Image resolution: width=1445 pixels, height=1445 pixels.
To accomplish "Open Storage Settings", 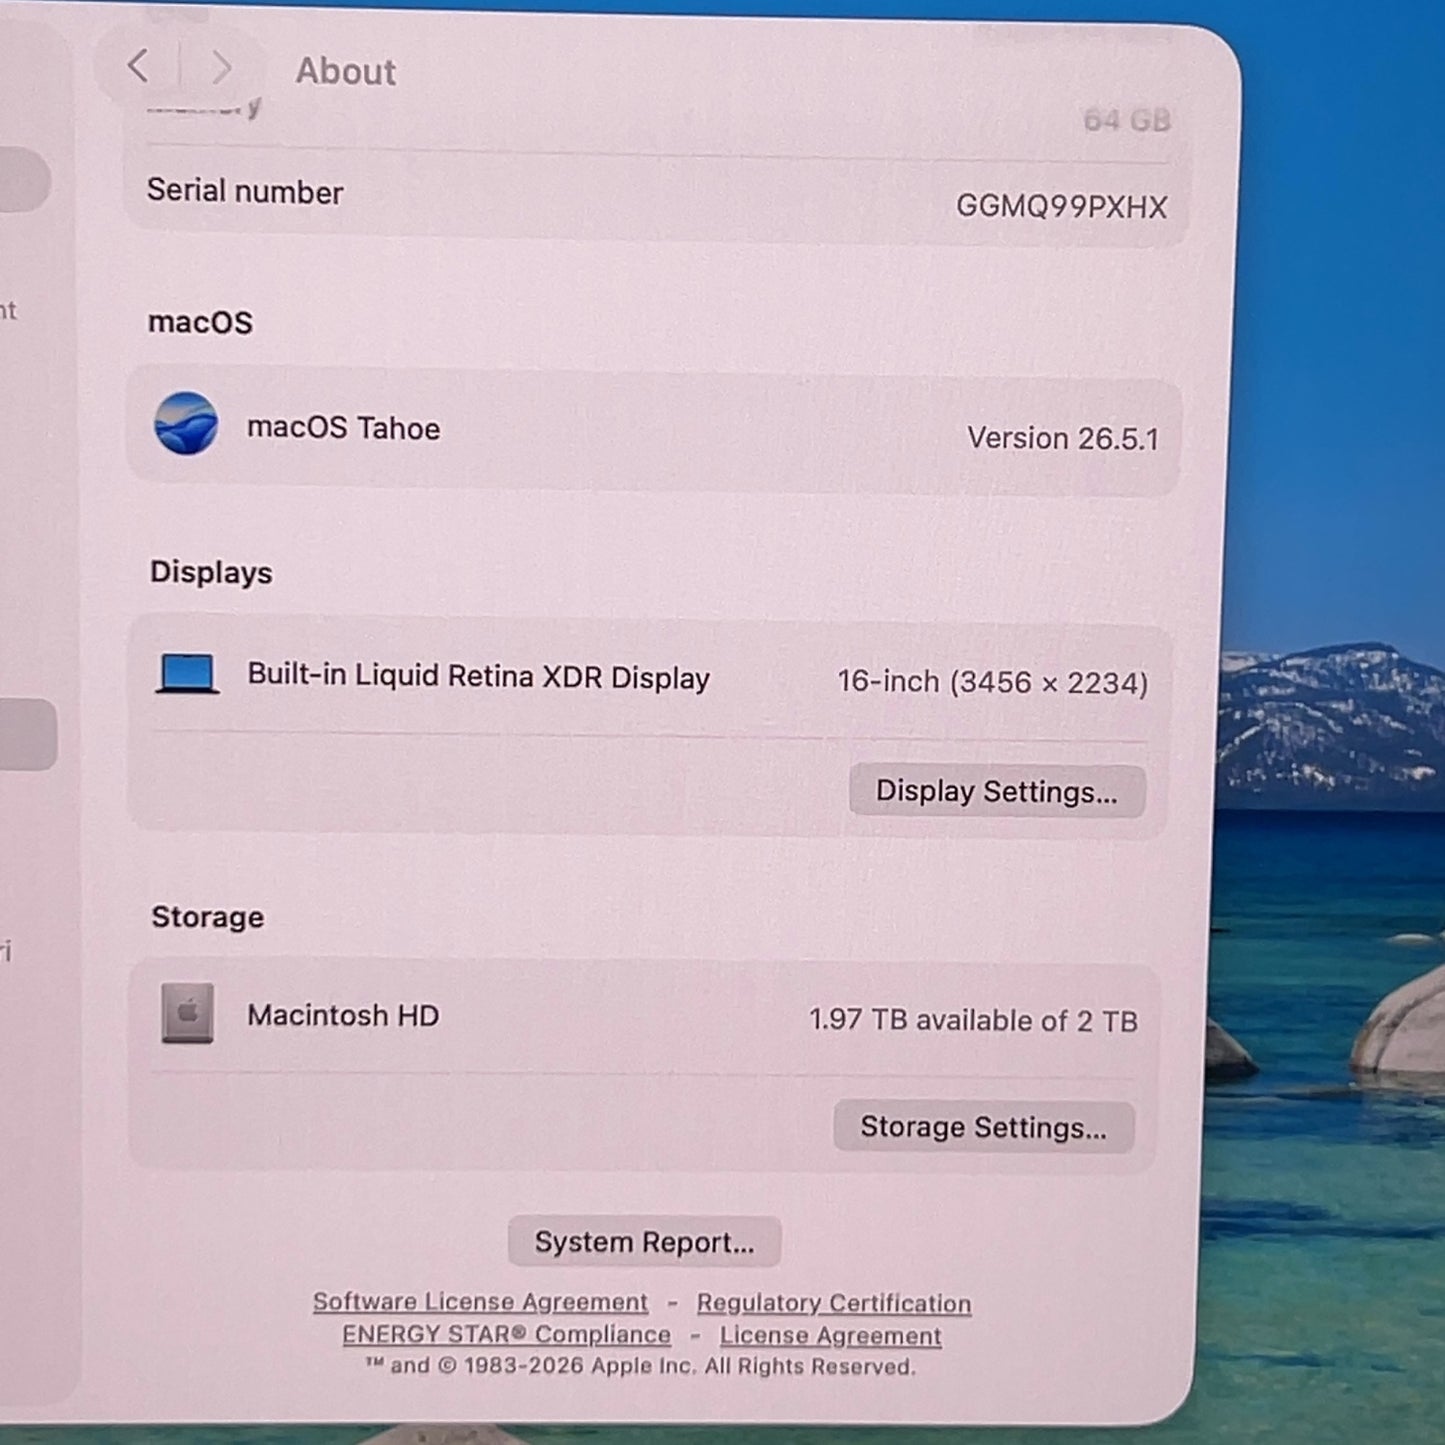I will click(984, 1127).
